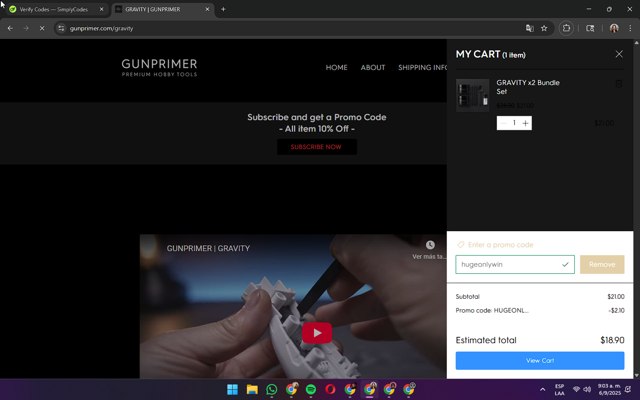Image resolution: width=640 pixels, height=400 pixels.
Task: Open a new browser tab
Action: [x=223, y=9]
